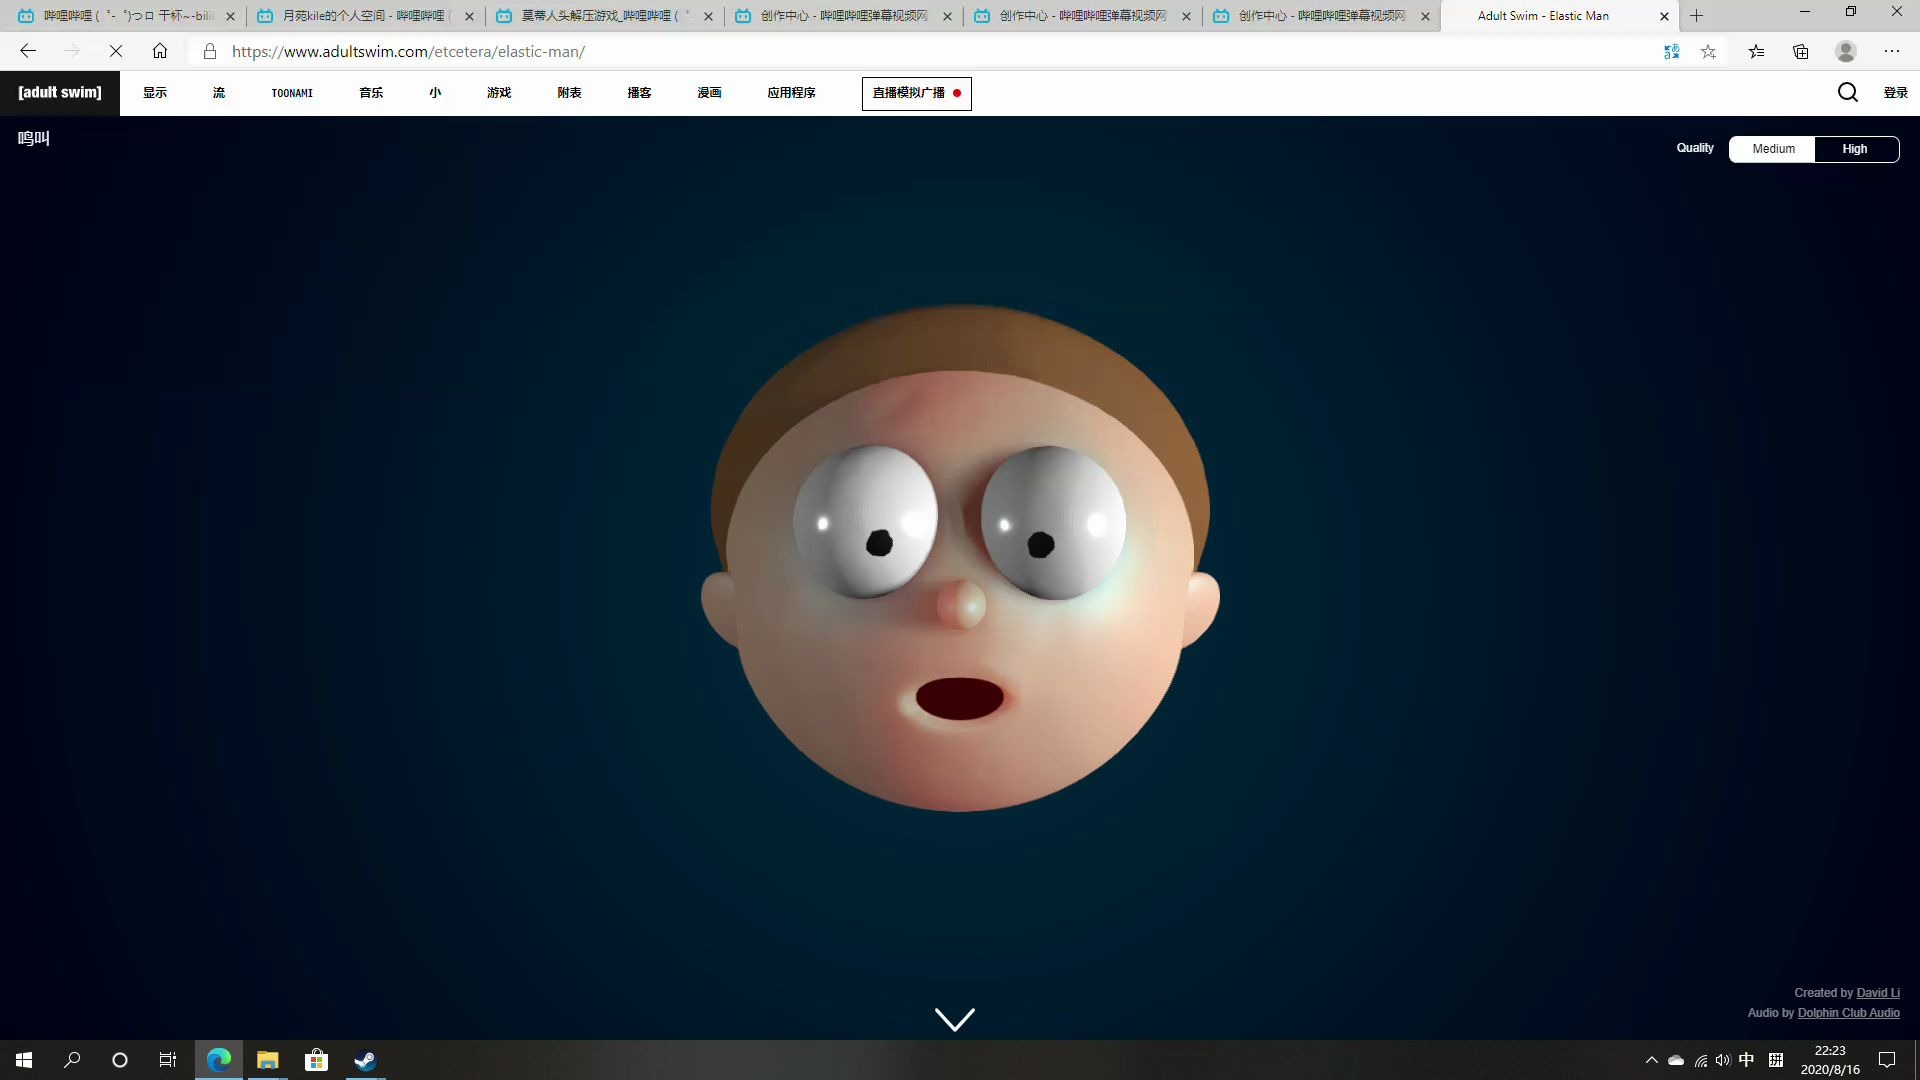This screenshot has height=1080, width=1920.
Task: Close the 月苑kile的个人空间 tab
Action: pyautogui.click(x=469, y=16)
